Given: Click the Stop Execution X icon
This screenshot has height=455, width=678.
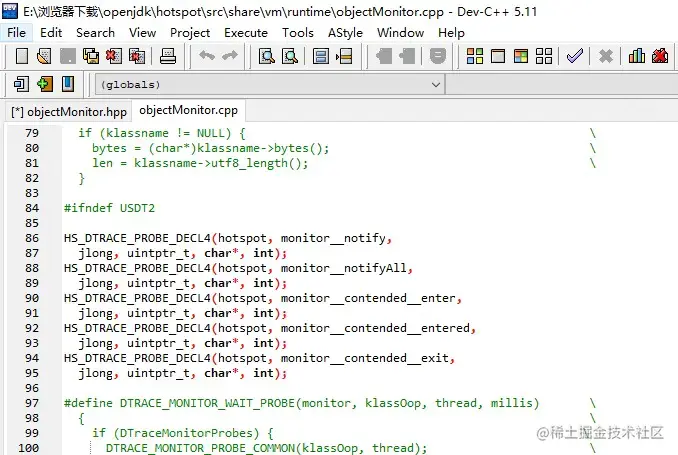Looking at the screenshot, I should (606, 56).
